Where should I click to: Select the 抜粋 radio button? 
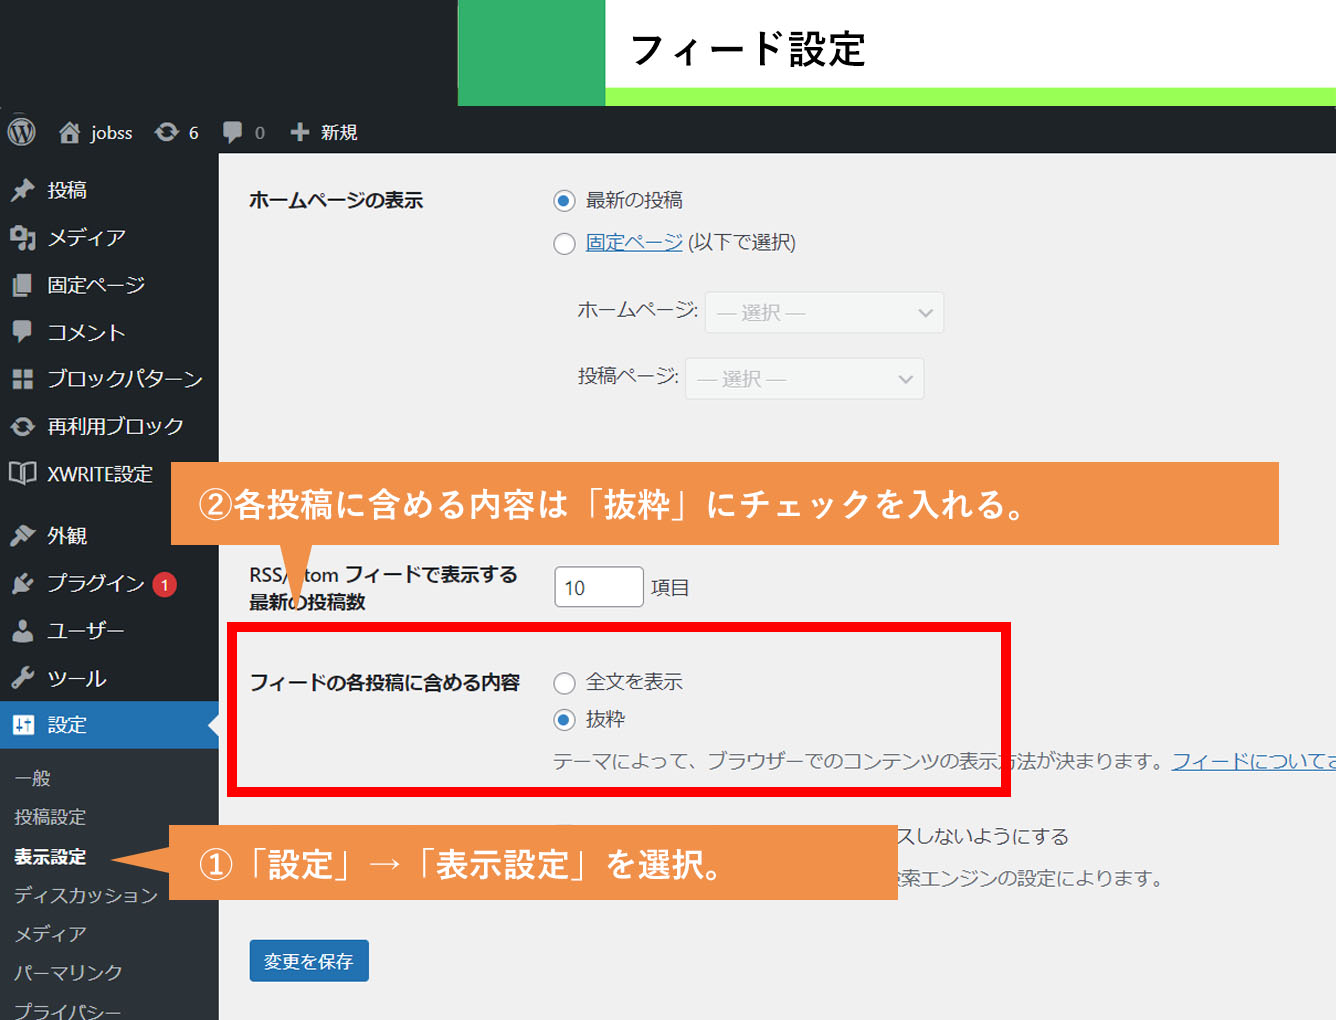click(x=564, y=720)
